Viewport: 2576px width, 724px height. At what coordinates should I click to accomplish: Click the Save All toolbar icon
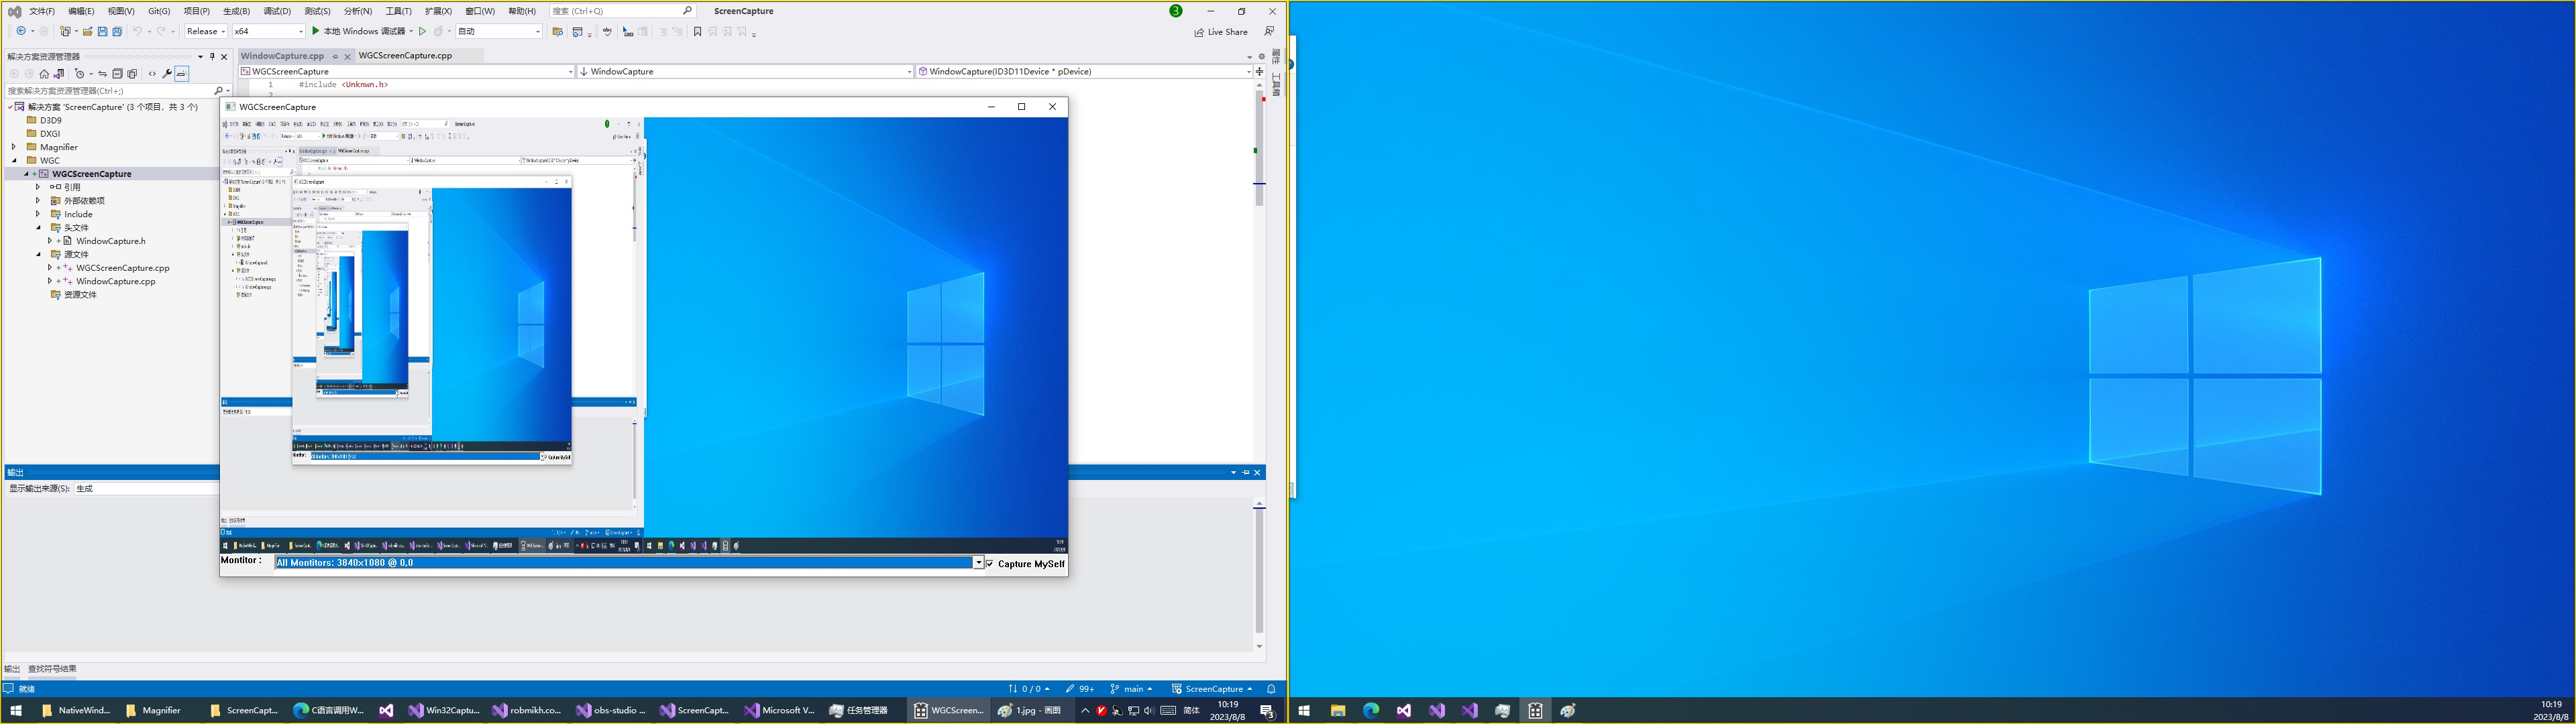tap(117, 32)
